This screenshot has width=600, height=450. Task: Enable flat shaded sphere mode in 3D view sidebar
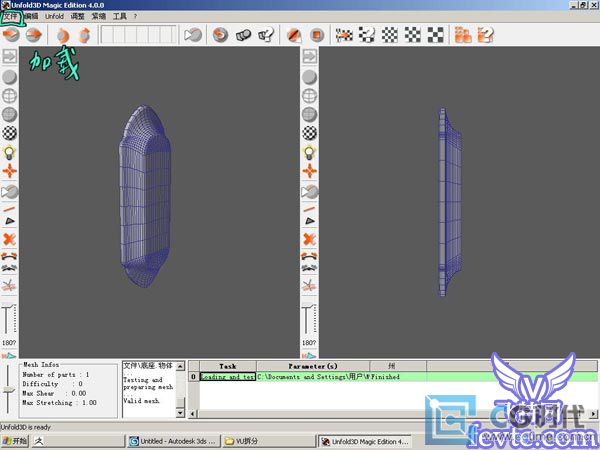coord(10,77)
